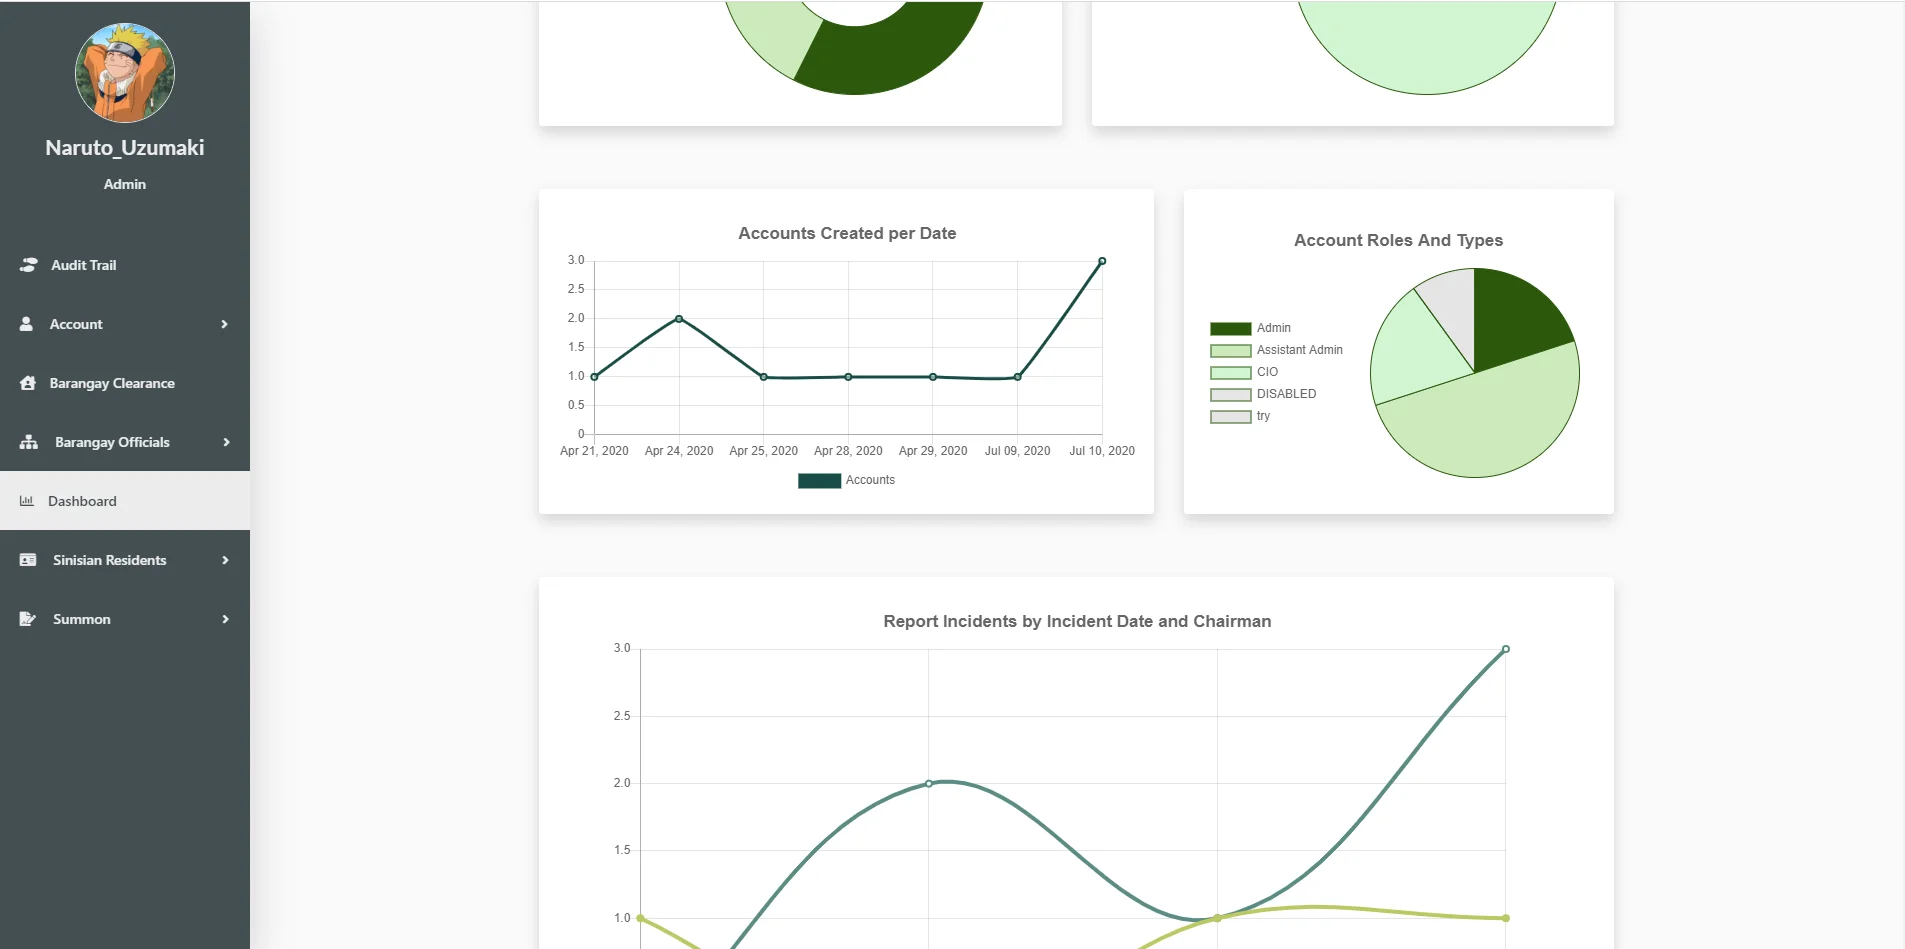Click the Report Incidents chart title

(1077, 621)
